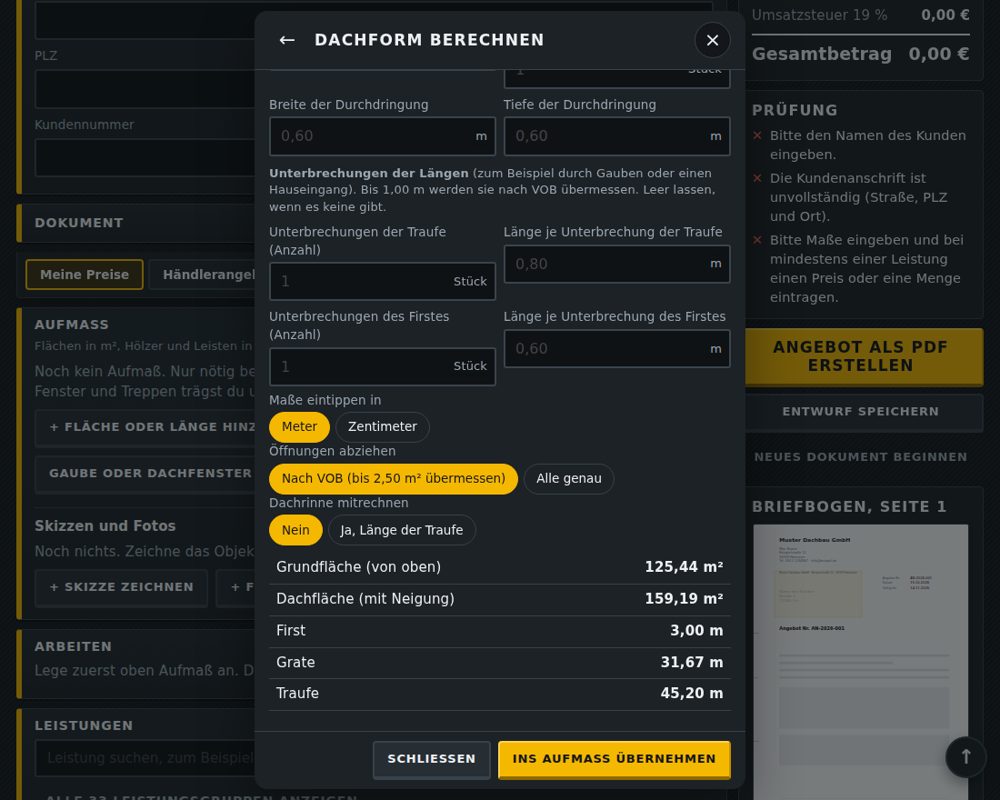The height and width of the screenshot is (800, 1000).
Task: Click the Traufe value 45,20 m
Action: click(x=692, y=693)
